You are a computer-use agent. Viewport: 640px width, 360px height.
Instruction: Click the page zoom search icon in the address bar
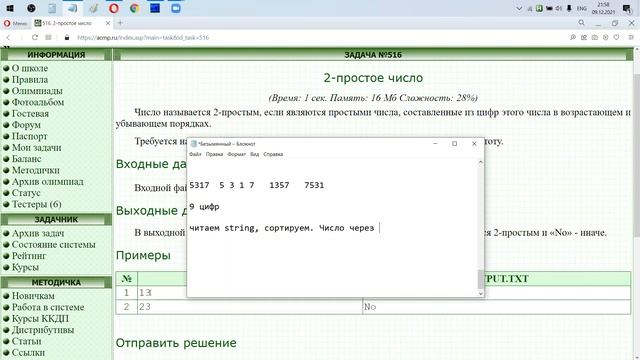tap(573, 37)
